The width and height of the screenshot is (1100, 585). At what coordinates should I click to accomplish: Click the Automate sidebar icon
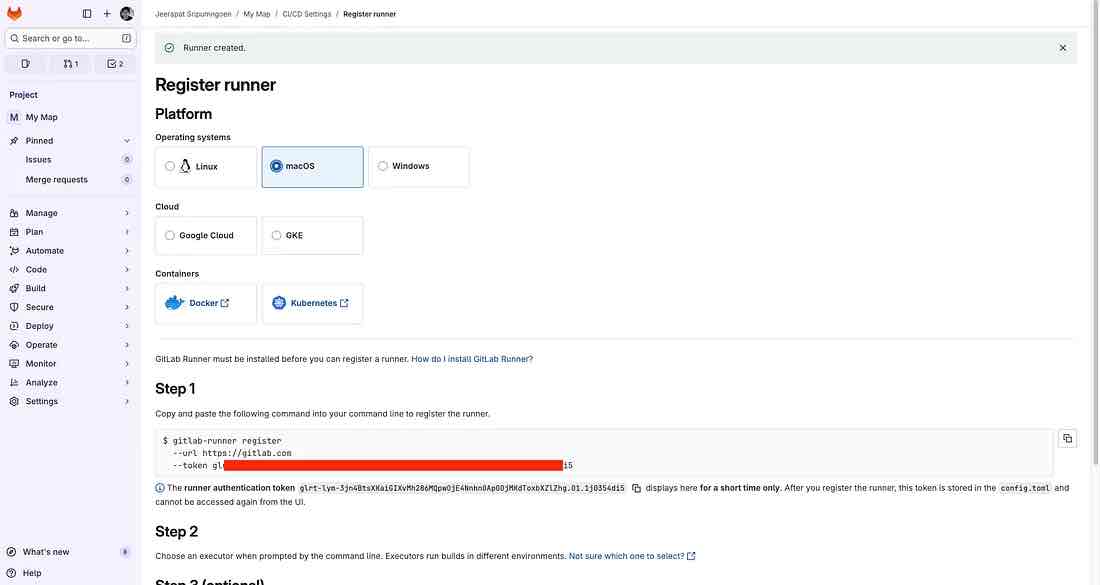click(14, 251)
